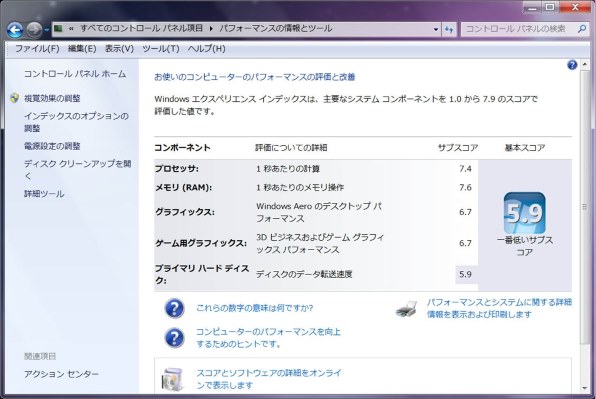The height and width of the screenshot is (399, 596).
Task: Open コンピューターのパフォーマンスを向上するためのヒント link
Action: tap(268, 338)
